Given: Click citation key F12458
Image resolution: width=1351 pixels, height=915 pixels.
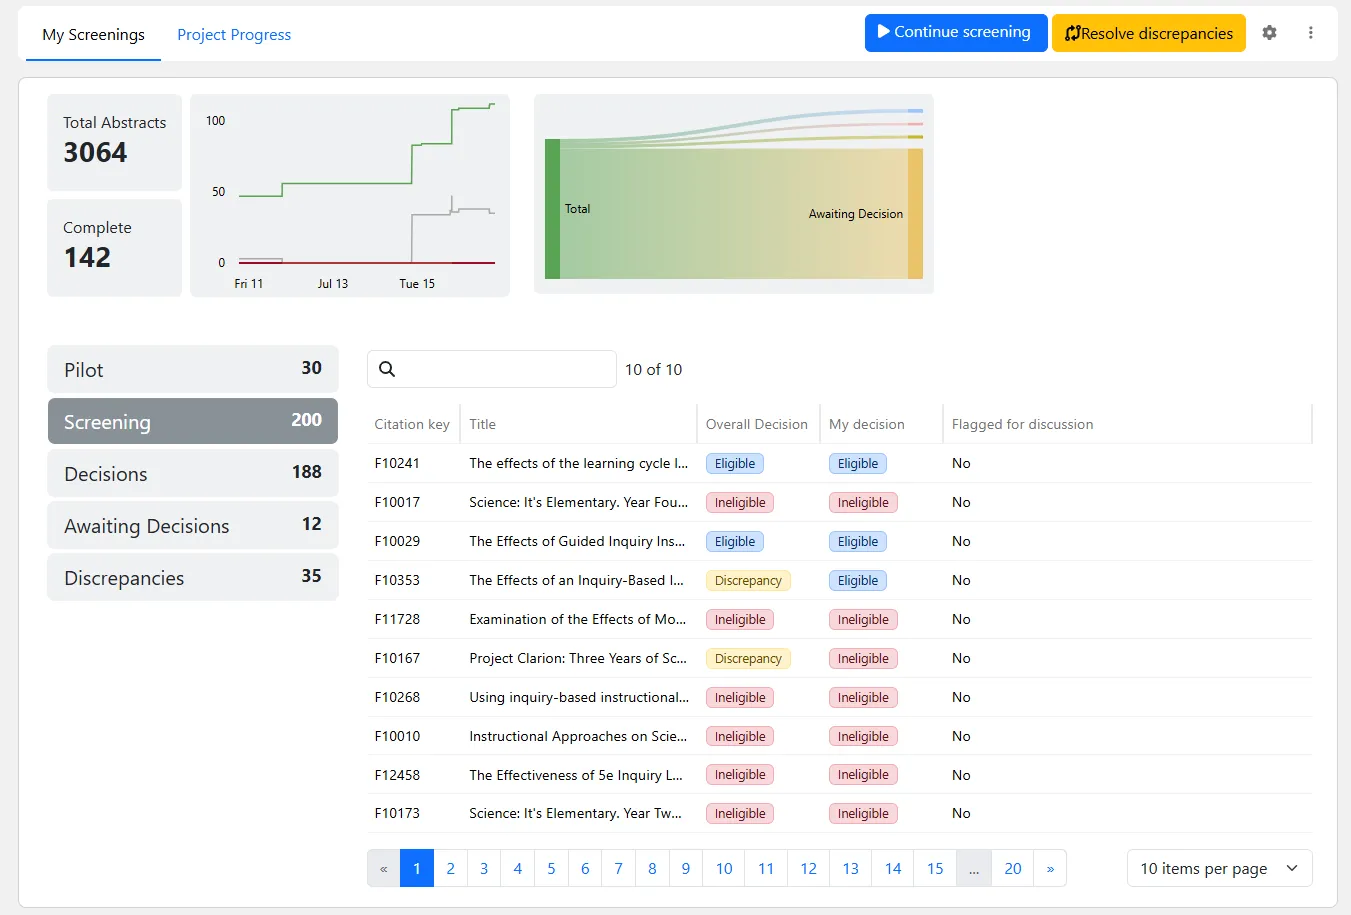Looking at the screenshot, I should pos(397,775).
